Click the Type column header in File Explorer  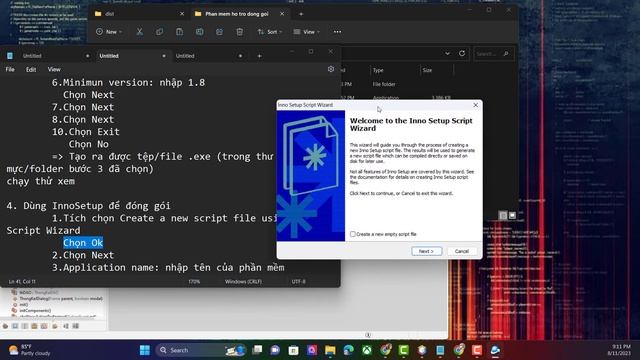pos(378,70)
